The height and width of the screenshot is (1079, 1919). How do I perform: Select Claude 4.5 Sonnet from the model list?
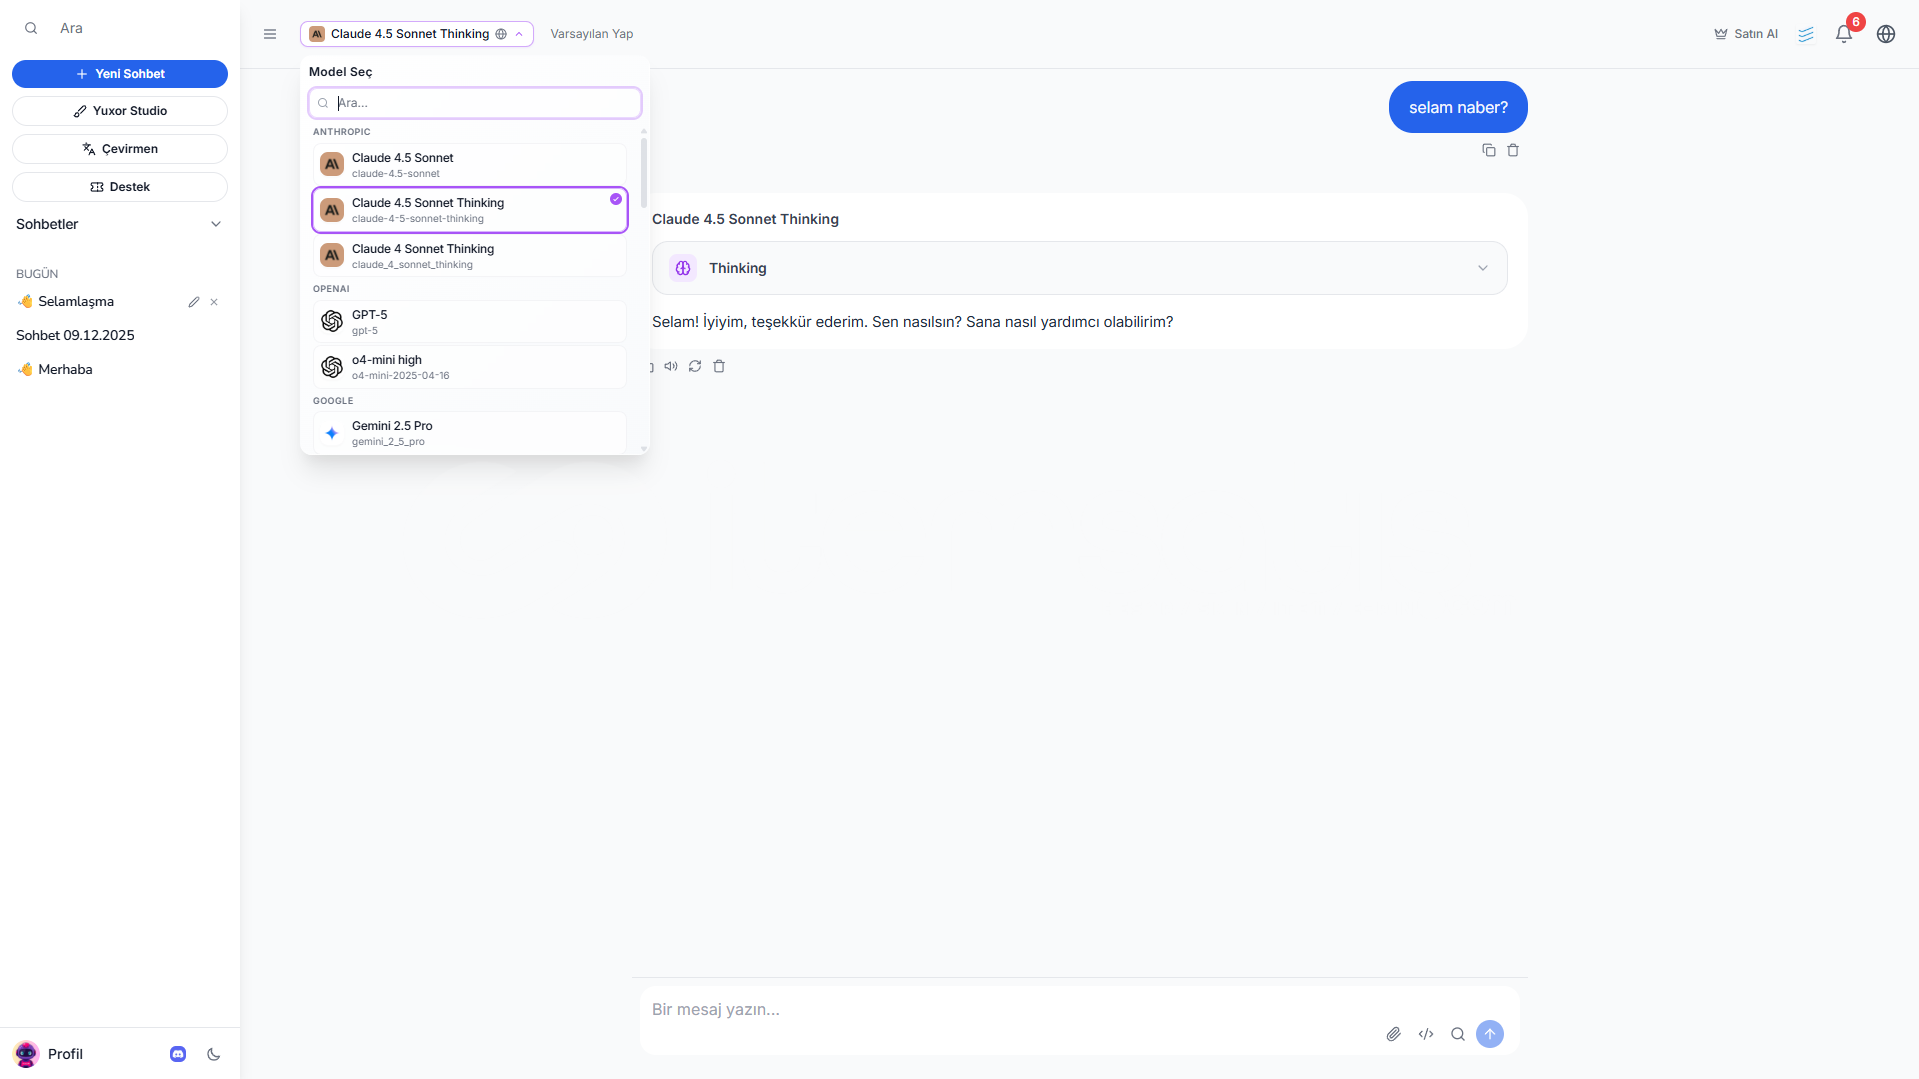tap(470, 165)
